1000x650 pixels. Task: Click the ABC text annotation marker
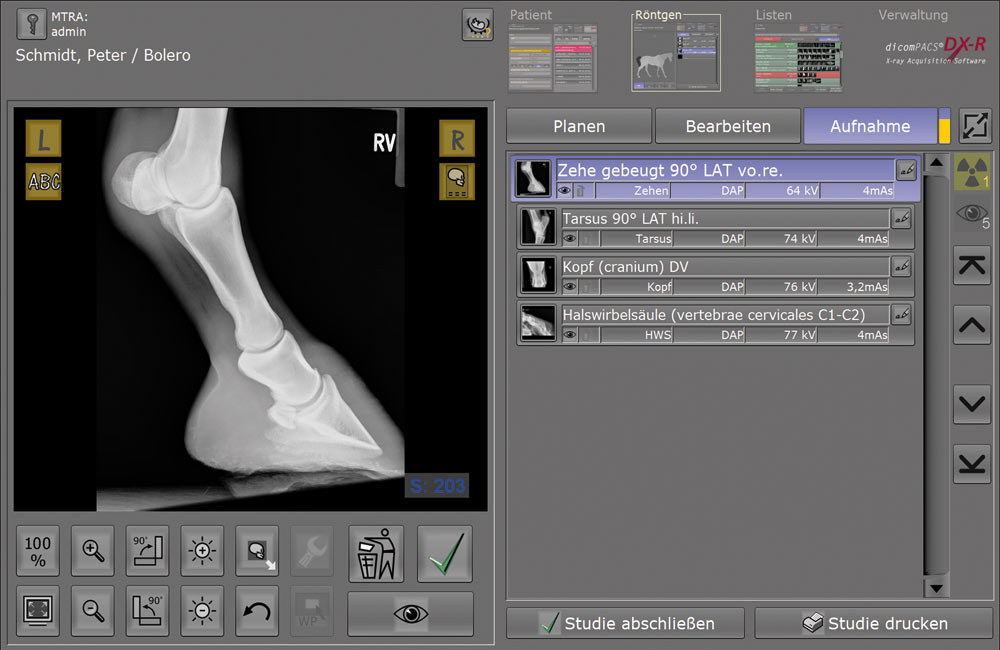point(43,181)
